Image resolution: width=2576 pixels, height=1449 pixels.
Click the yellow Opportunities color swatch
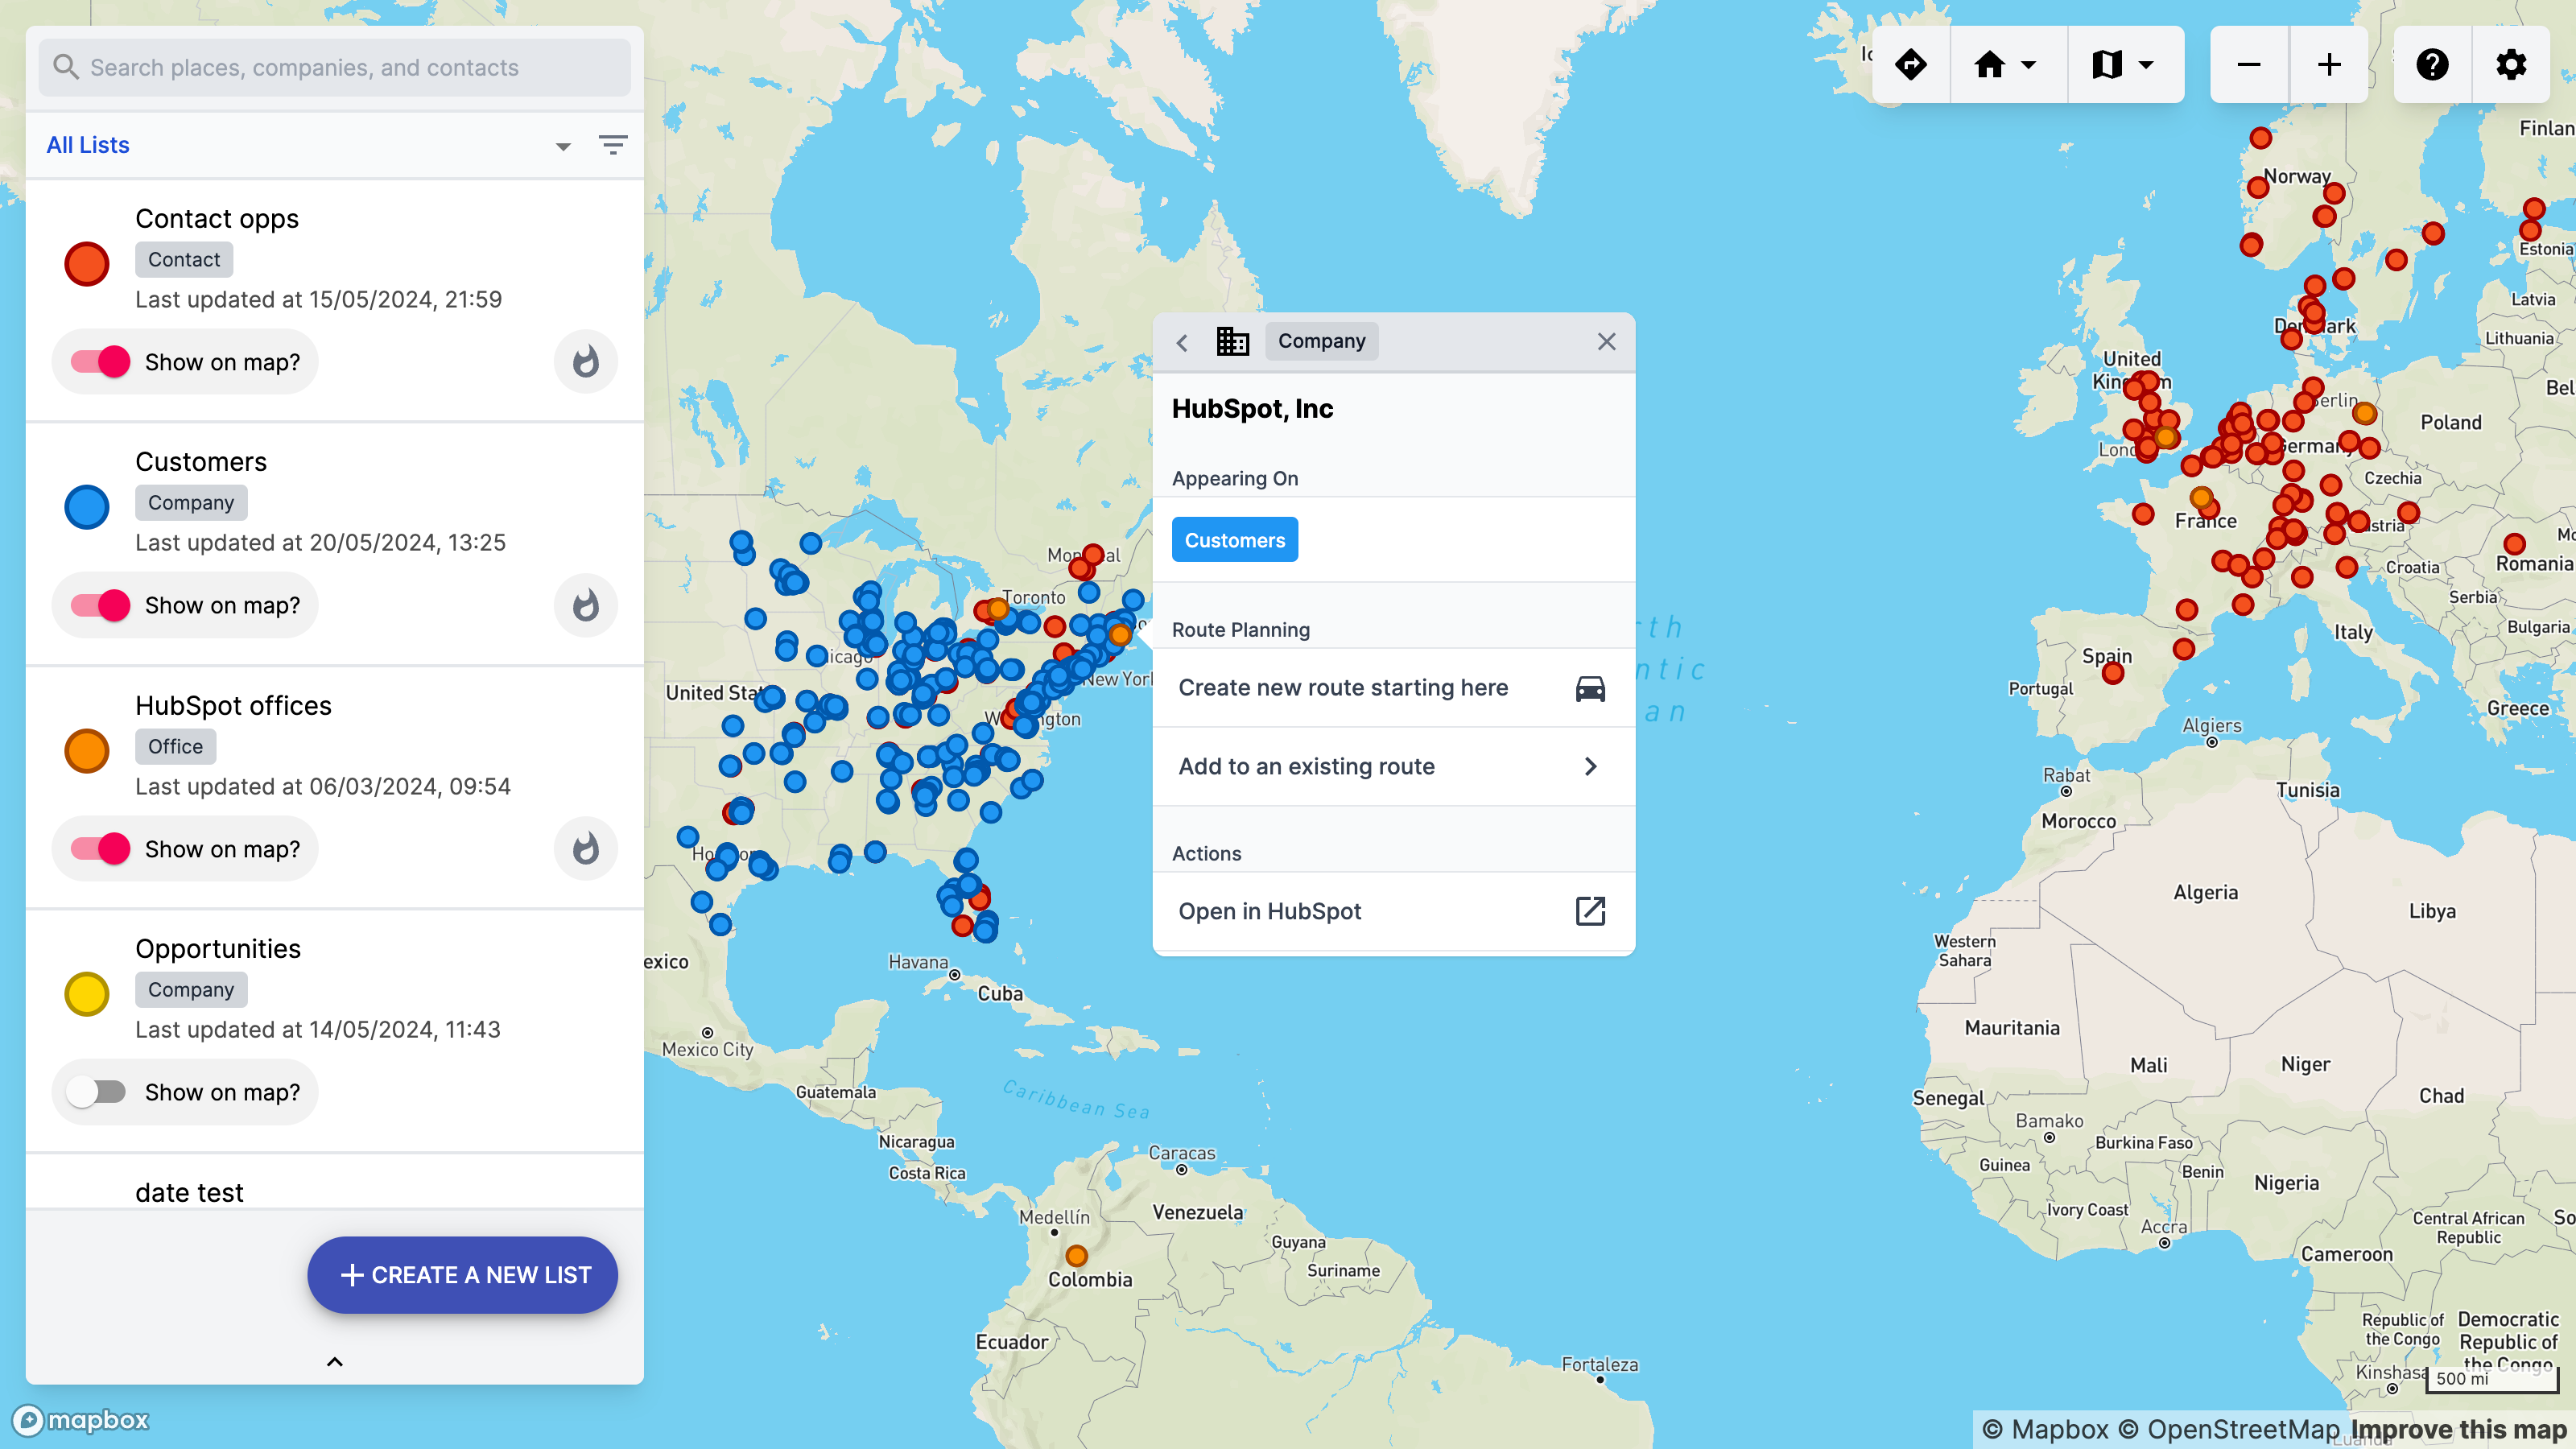[87, 994]
